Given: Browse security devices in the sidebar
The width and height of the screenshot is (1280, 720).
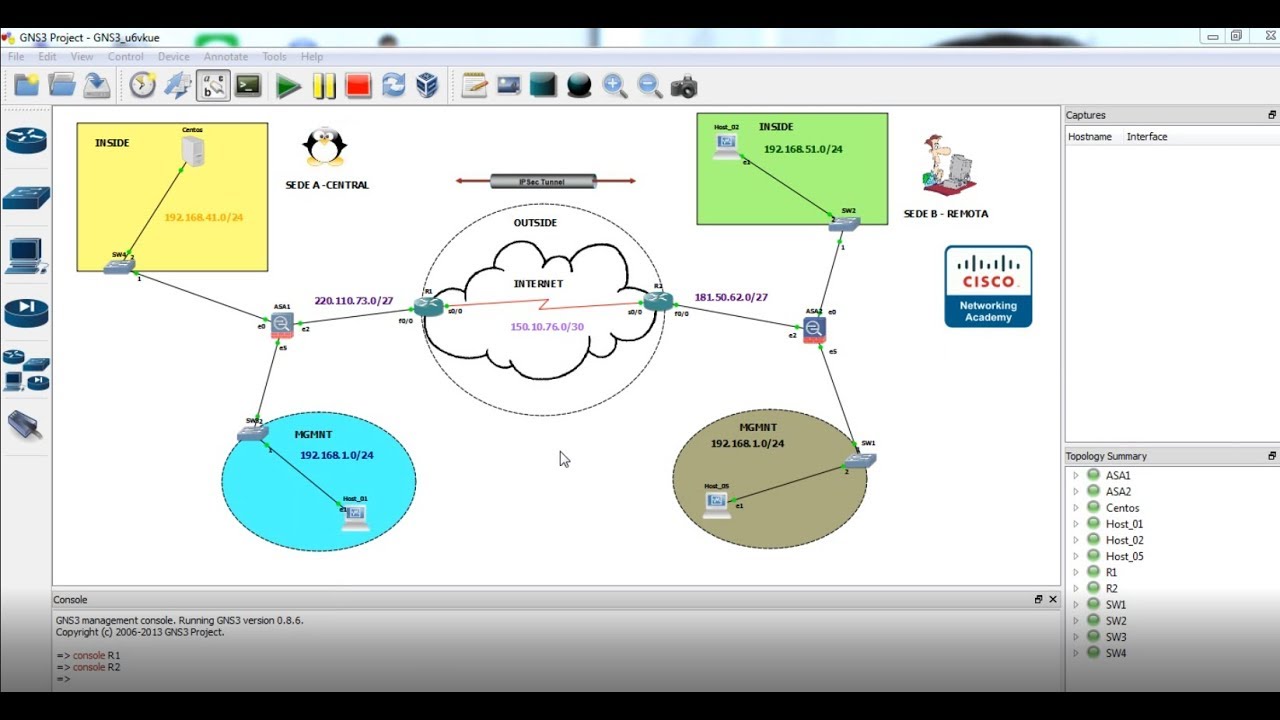Looking at the screenshot, I should pyautogui.click(x=26, y=313).
